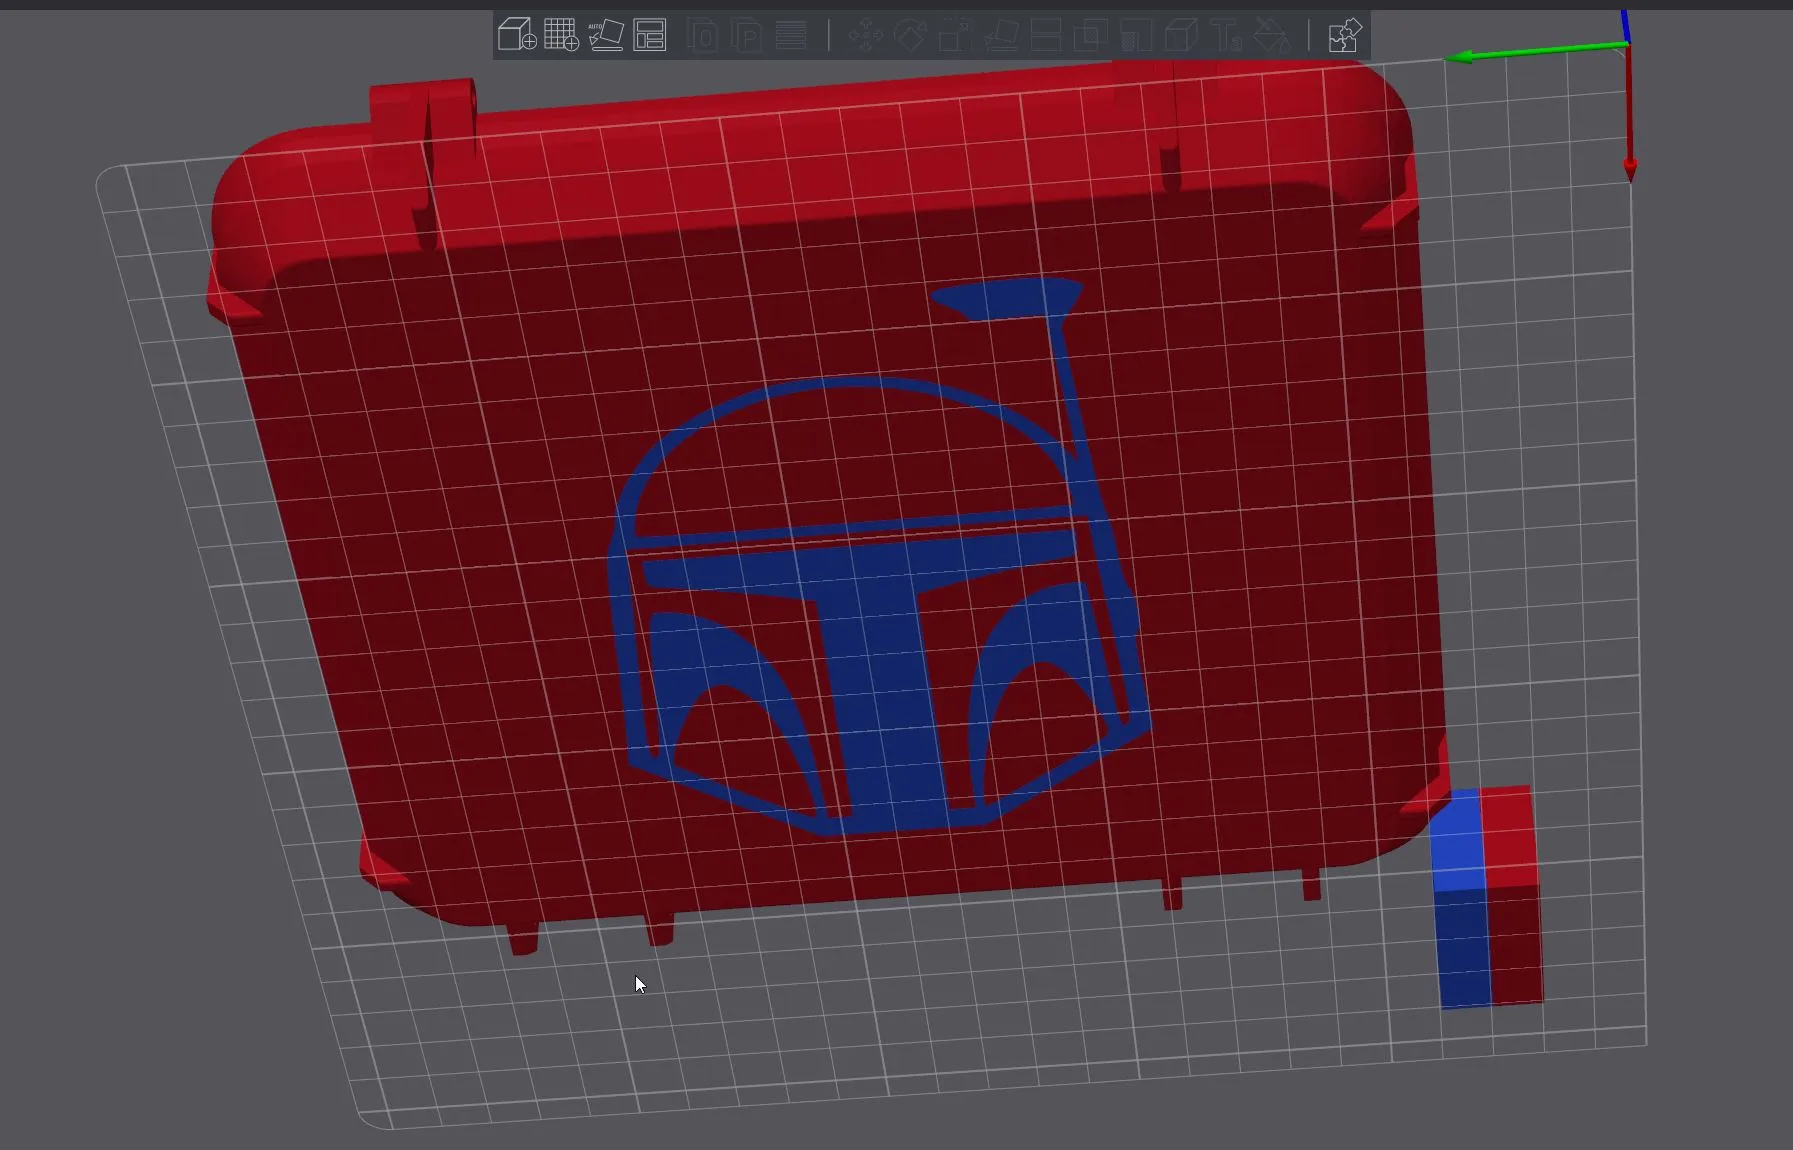Select the paint bucket color tool
Viewport: 1793px width, 1150px height.
click(x=1271, y=35)
